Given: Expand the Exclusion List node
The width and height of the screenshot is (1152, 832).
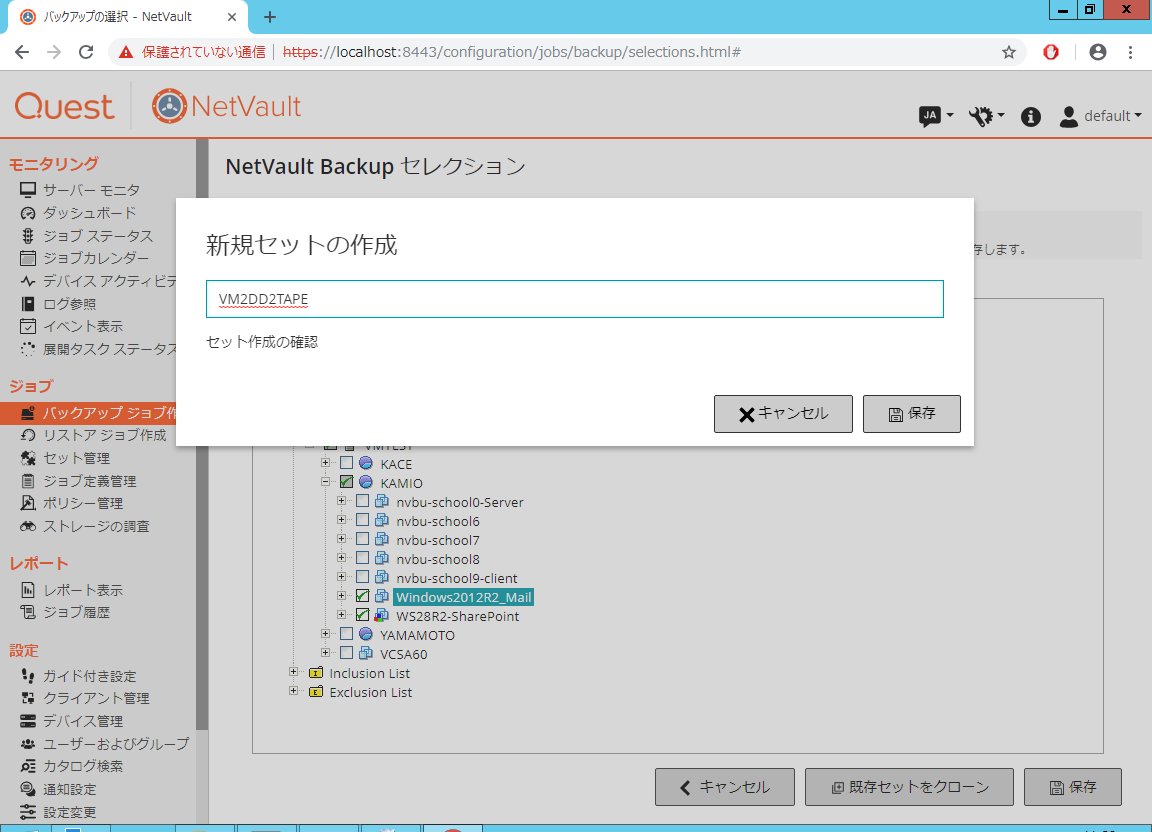Looking at the screenshot, I should click(294, 692).
